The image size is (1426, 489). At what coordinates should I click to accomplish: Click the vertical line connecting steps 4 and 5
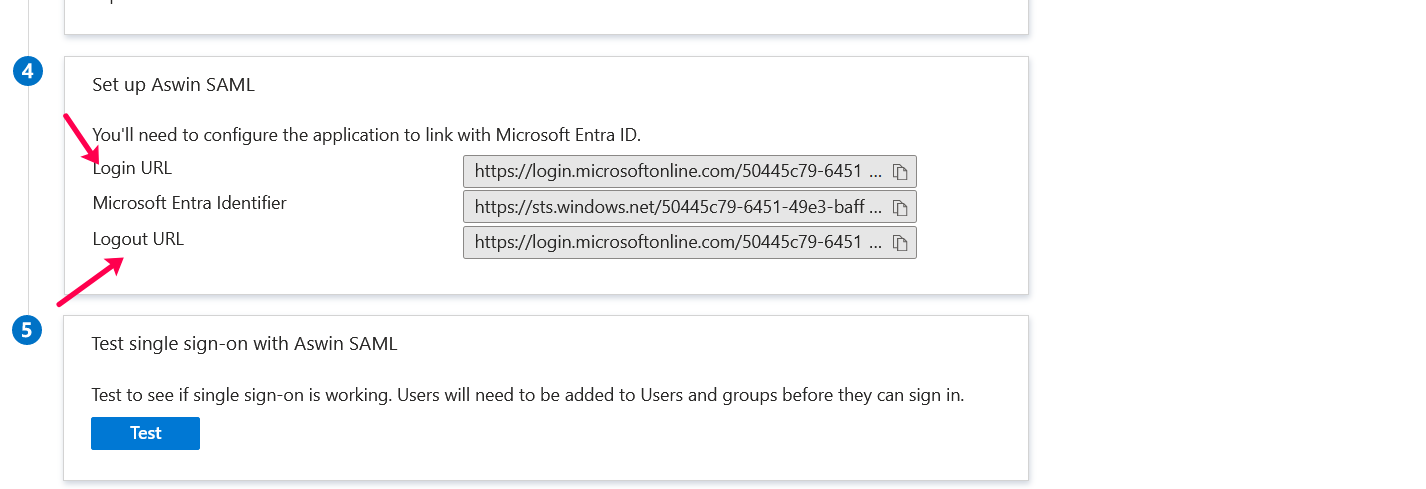[x=28, y=200]
